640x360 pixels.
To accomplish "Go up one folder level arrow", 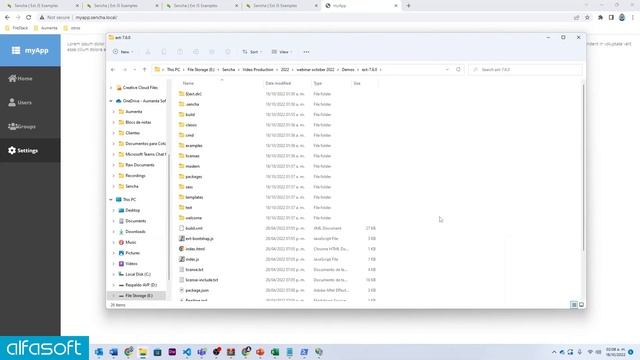I will [144, 70].
